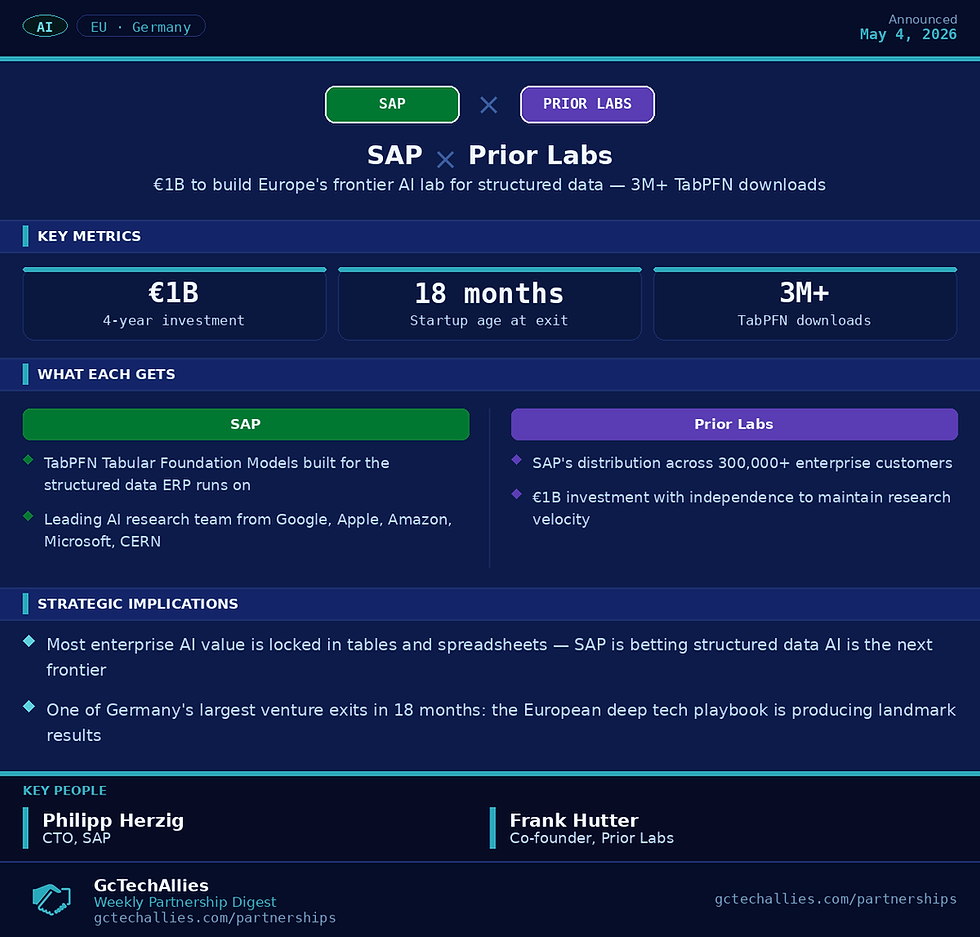Click the purple Prior Labs column header bar
This screenshot has height=937, width=980.
tap(734, 424)
